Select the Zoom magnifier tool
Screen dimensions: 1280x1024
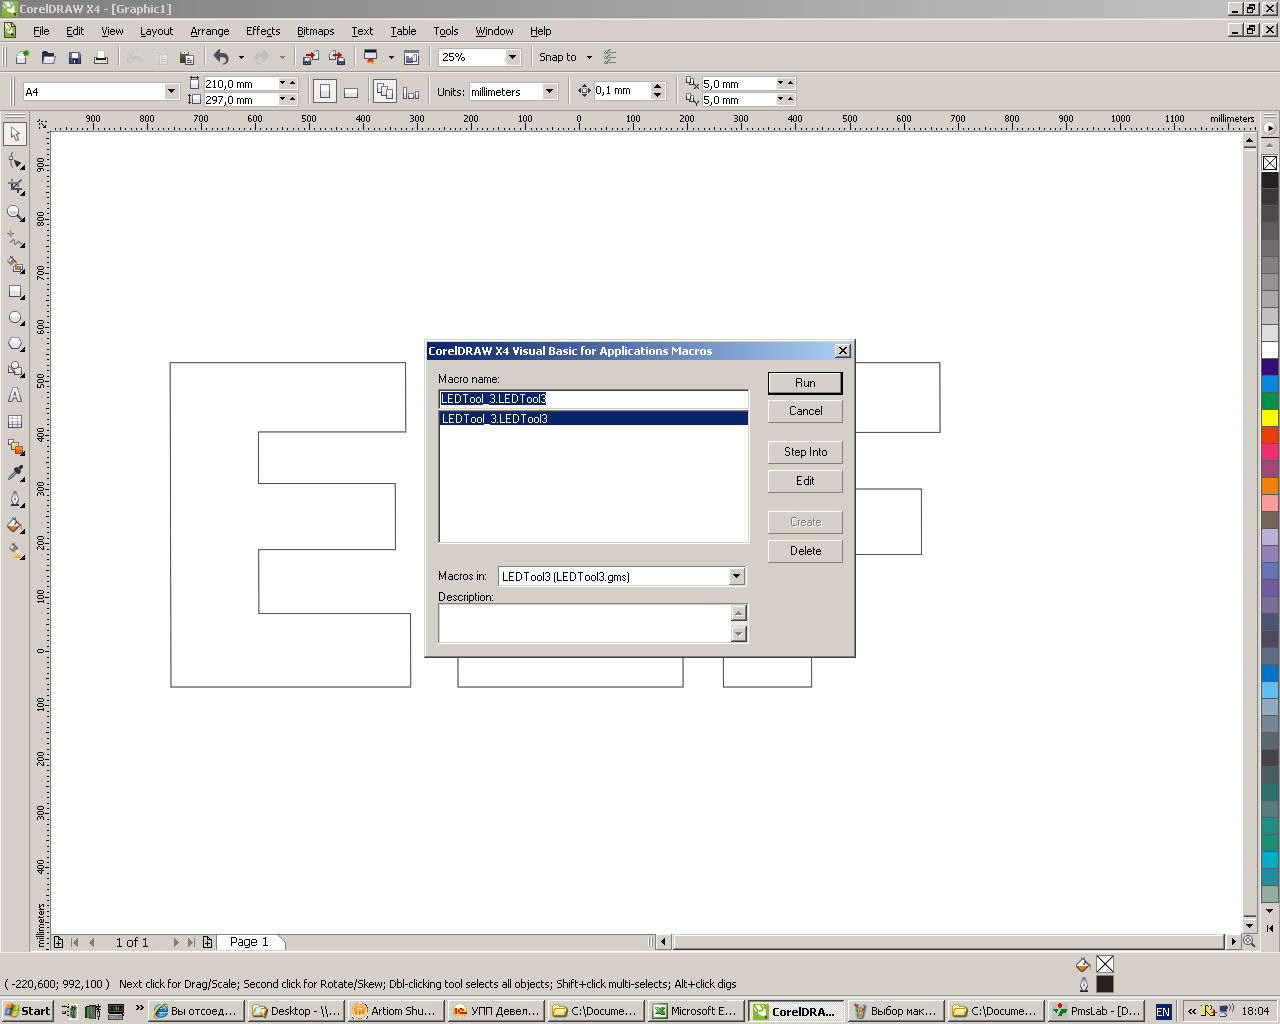[x=15, y=213]
